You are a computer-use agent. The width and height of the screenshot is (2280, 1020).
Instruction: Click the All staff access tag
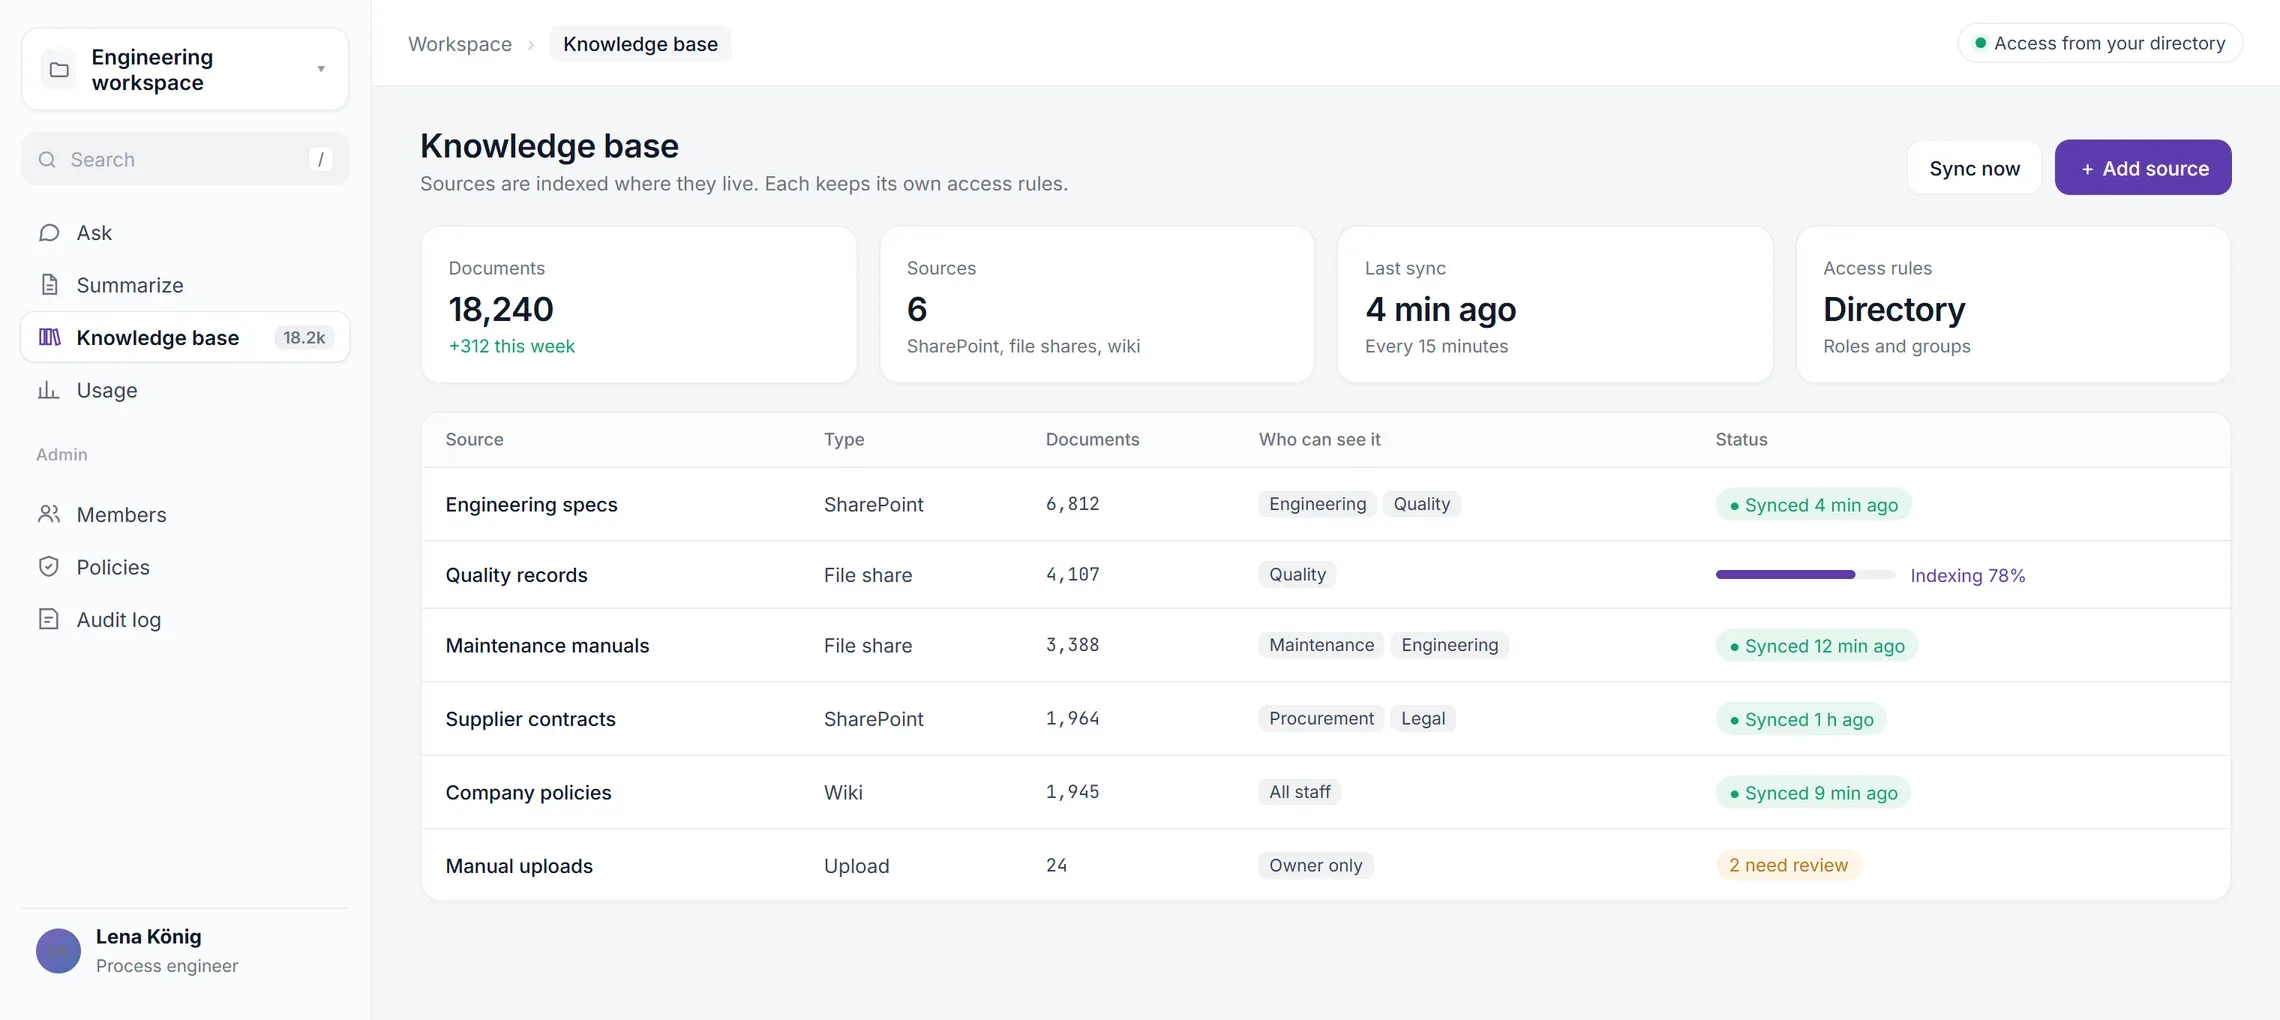(x=1299, y=792)
